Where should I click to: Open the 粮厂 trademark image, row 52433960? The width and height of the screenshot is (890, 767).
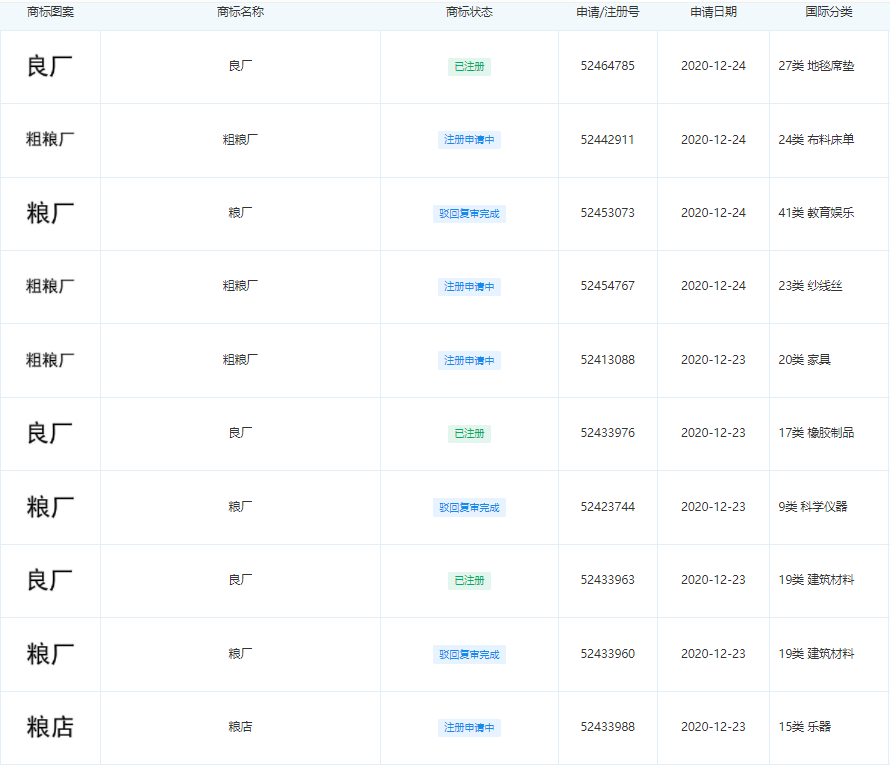[x=50, y=655]
